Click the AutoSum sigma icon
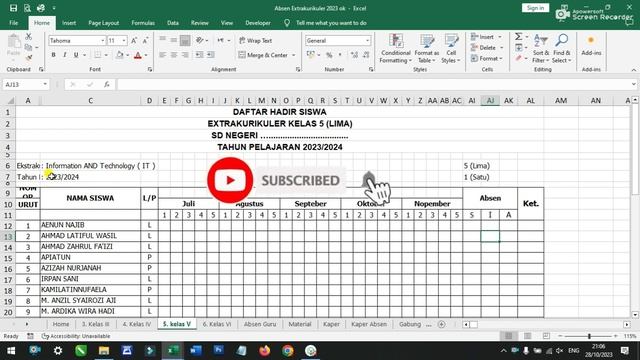Viewport: 640px width, 360px height. point(518,37)
